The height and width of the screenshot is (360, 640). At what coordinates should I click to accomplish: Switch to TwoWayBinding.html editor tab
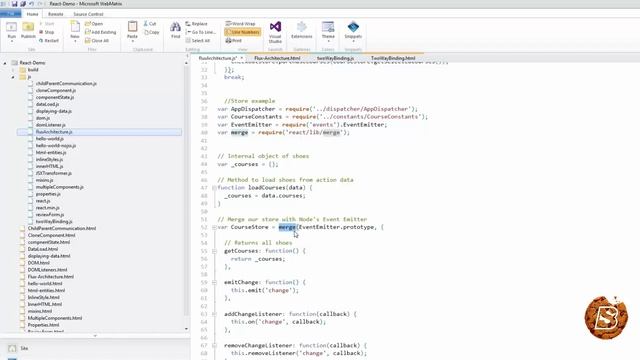click(x=393, y=58)
